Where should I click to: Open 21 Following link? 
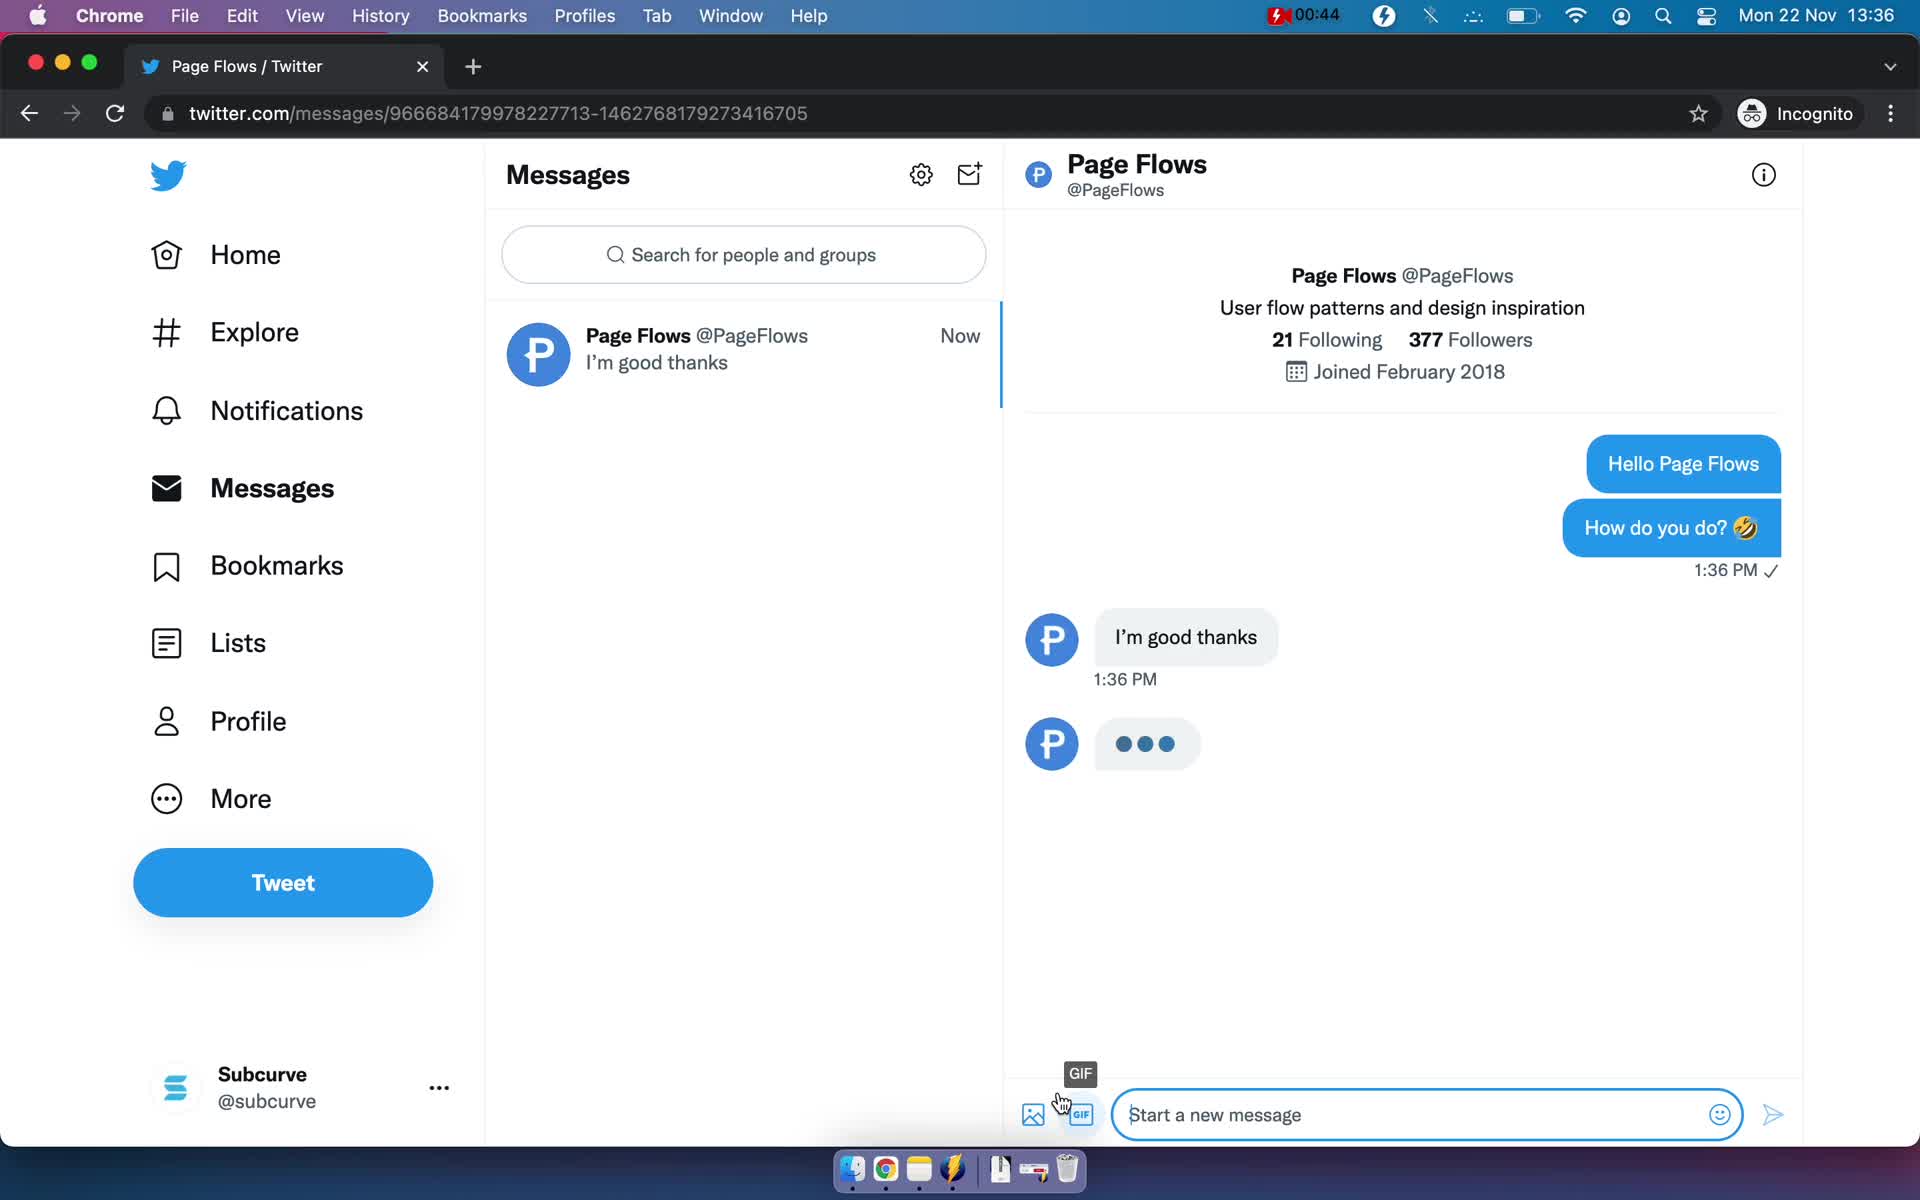click(1327, 340)
